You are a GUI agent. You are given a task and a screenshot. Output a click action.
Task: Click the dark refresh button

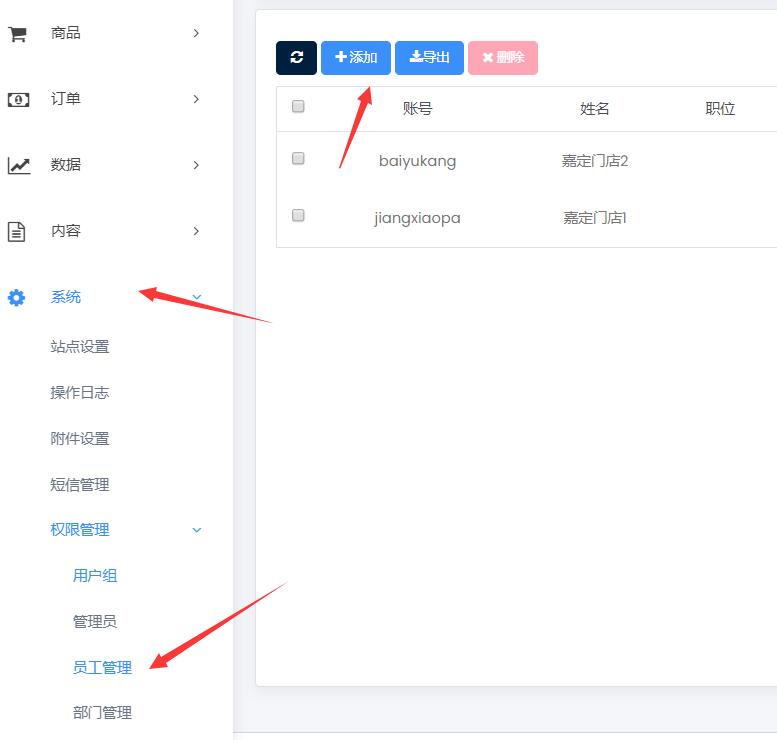point(296,57)
